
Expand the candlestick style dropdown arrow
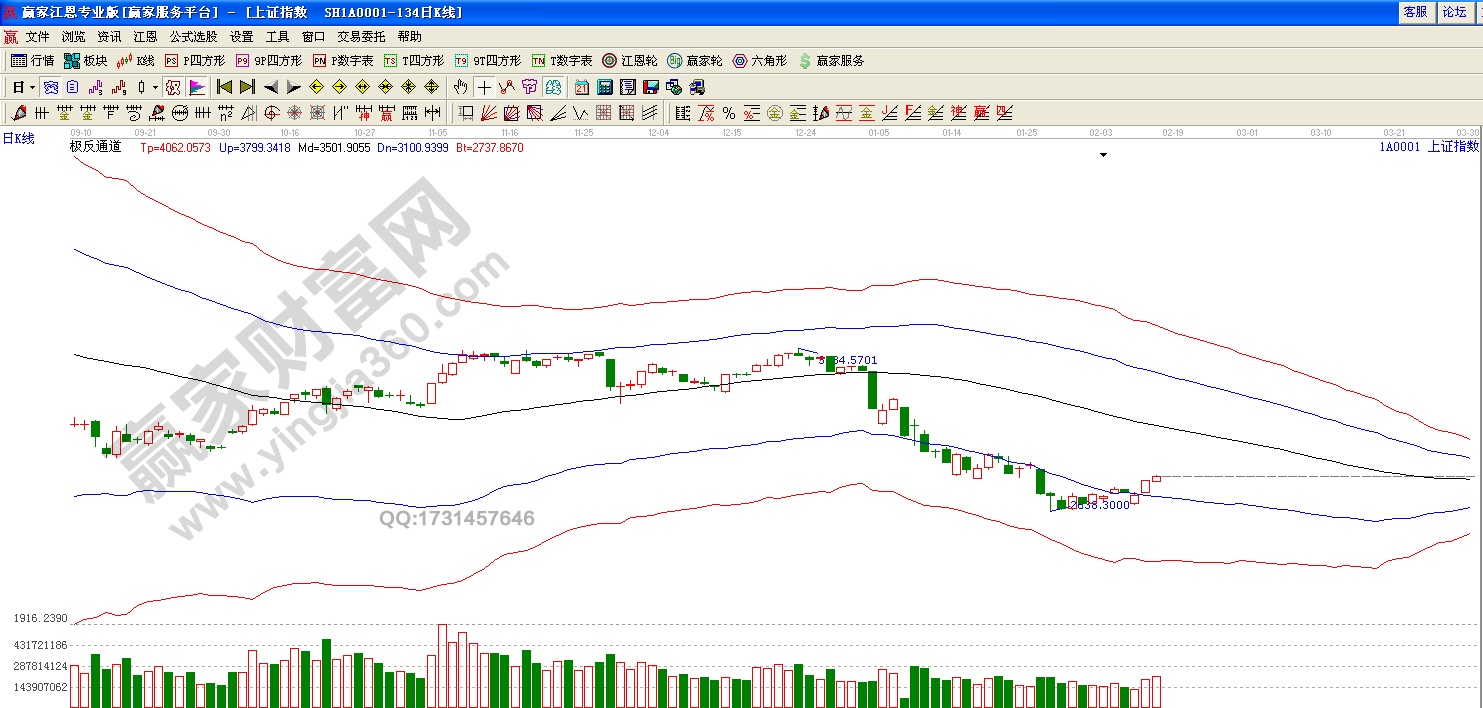pyautogui.click(x=155, y=87)
